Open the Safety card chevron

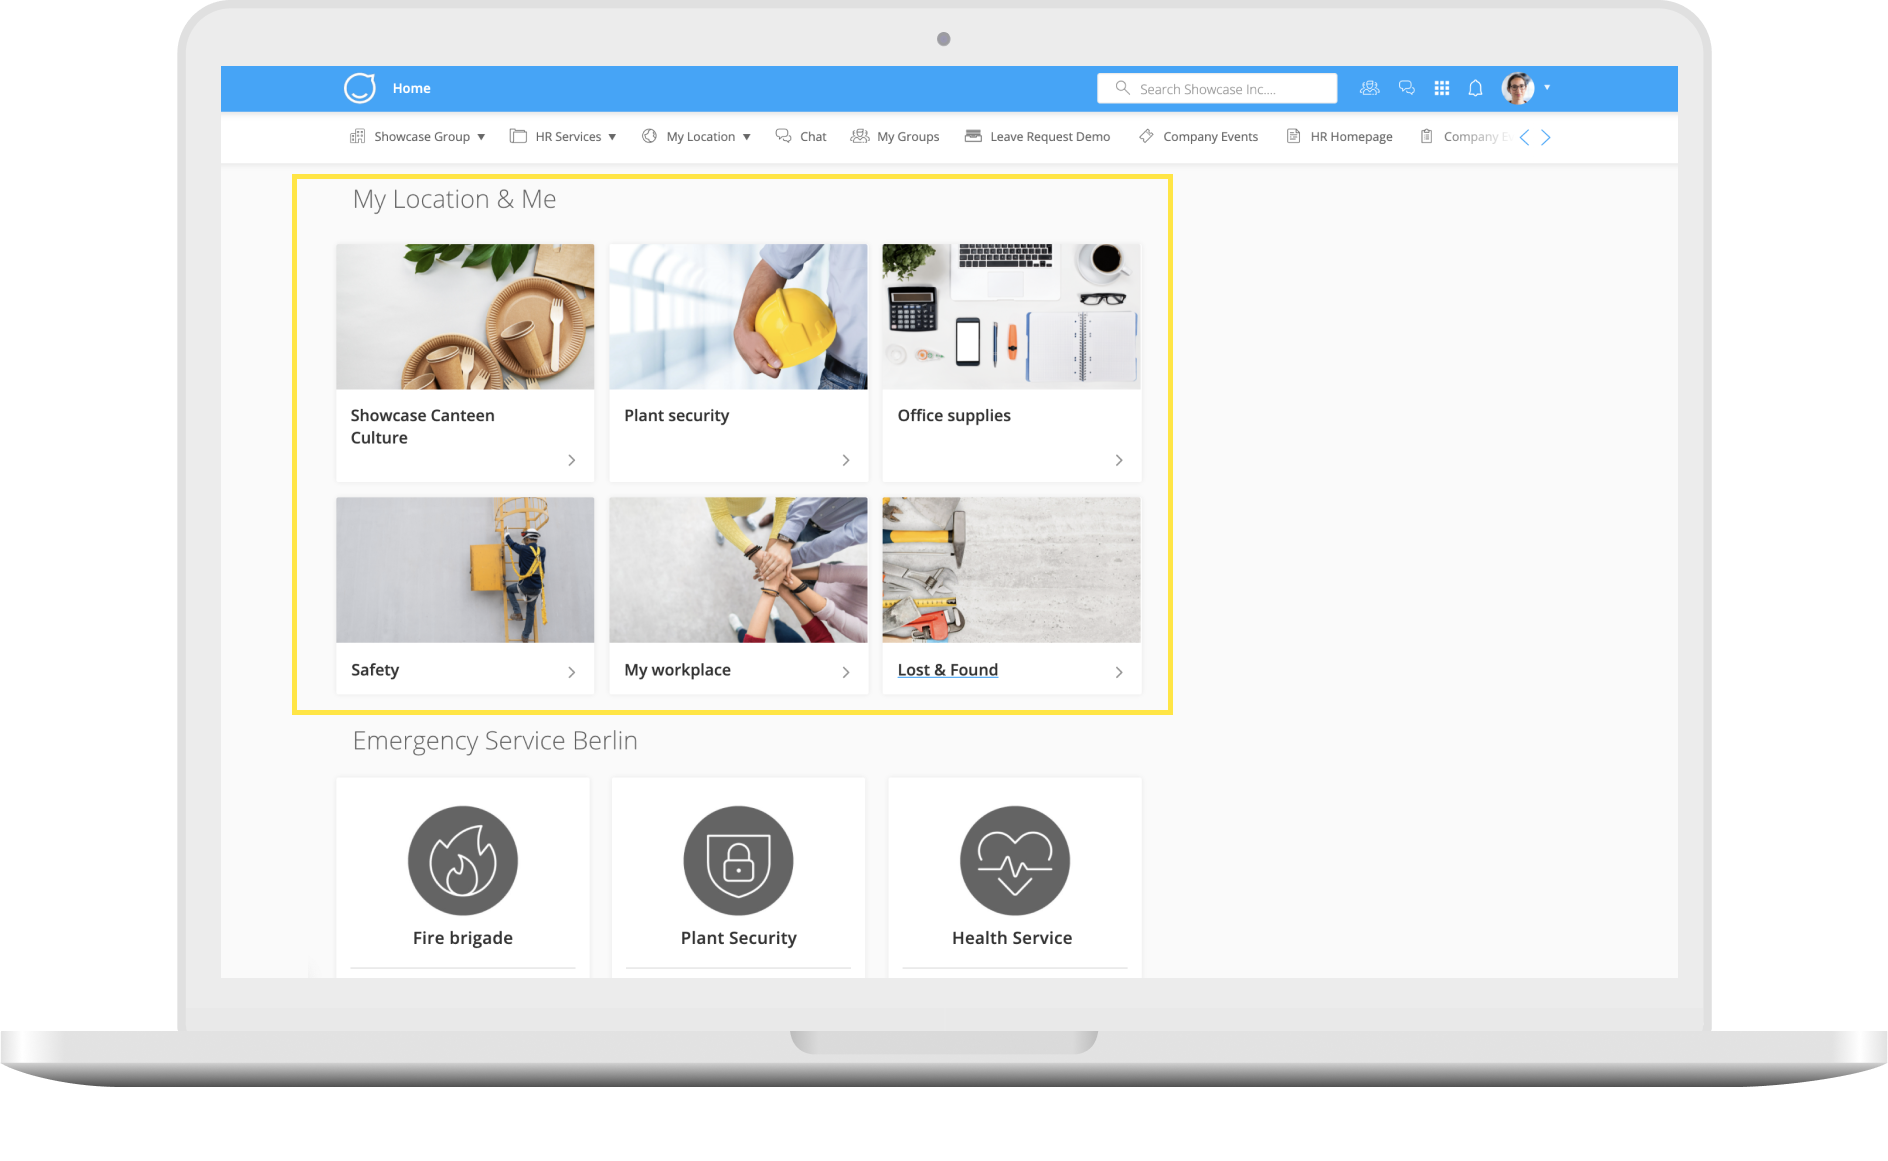572,672
